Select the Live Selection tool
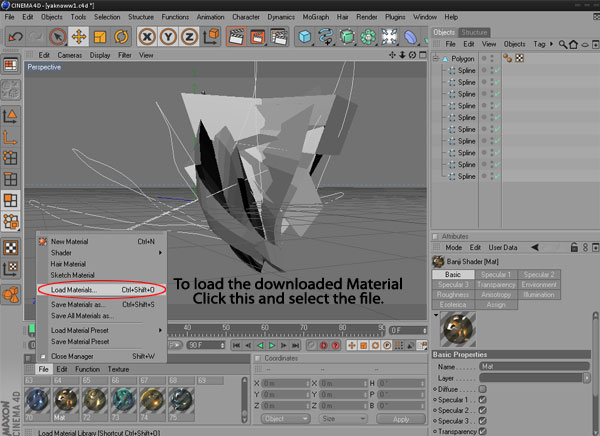The image size is (600, 436). point(57,37)
